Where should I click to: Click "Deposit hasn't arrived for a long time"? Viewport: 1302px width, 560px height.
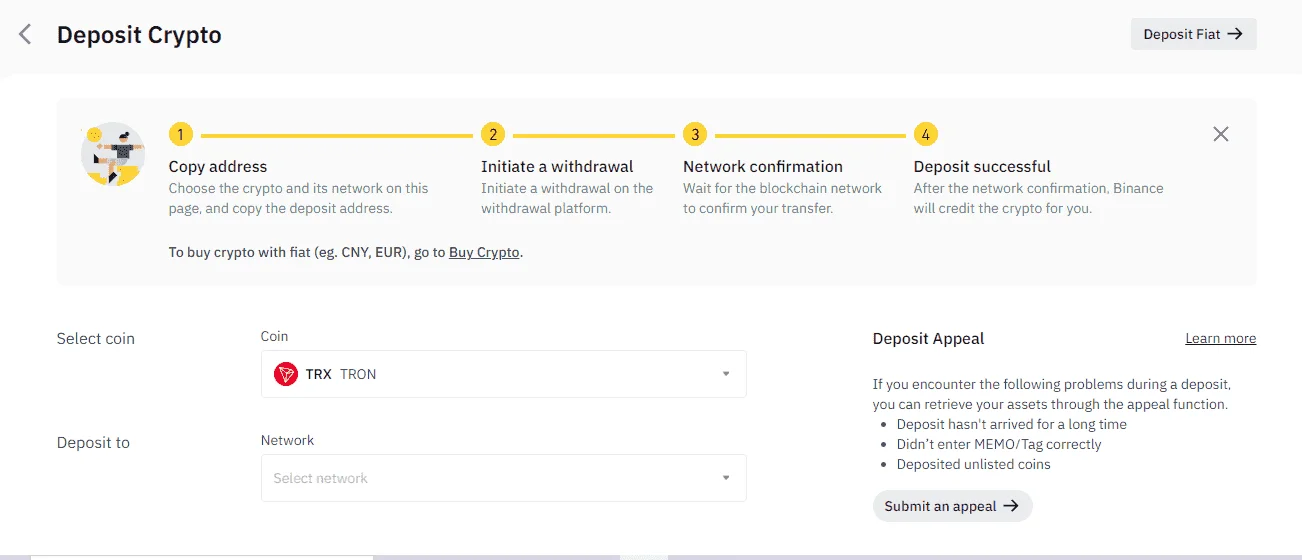tap(1011, 424)
